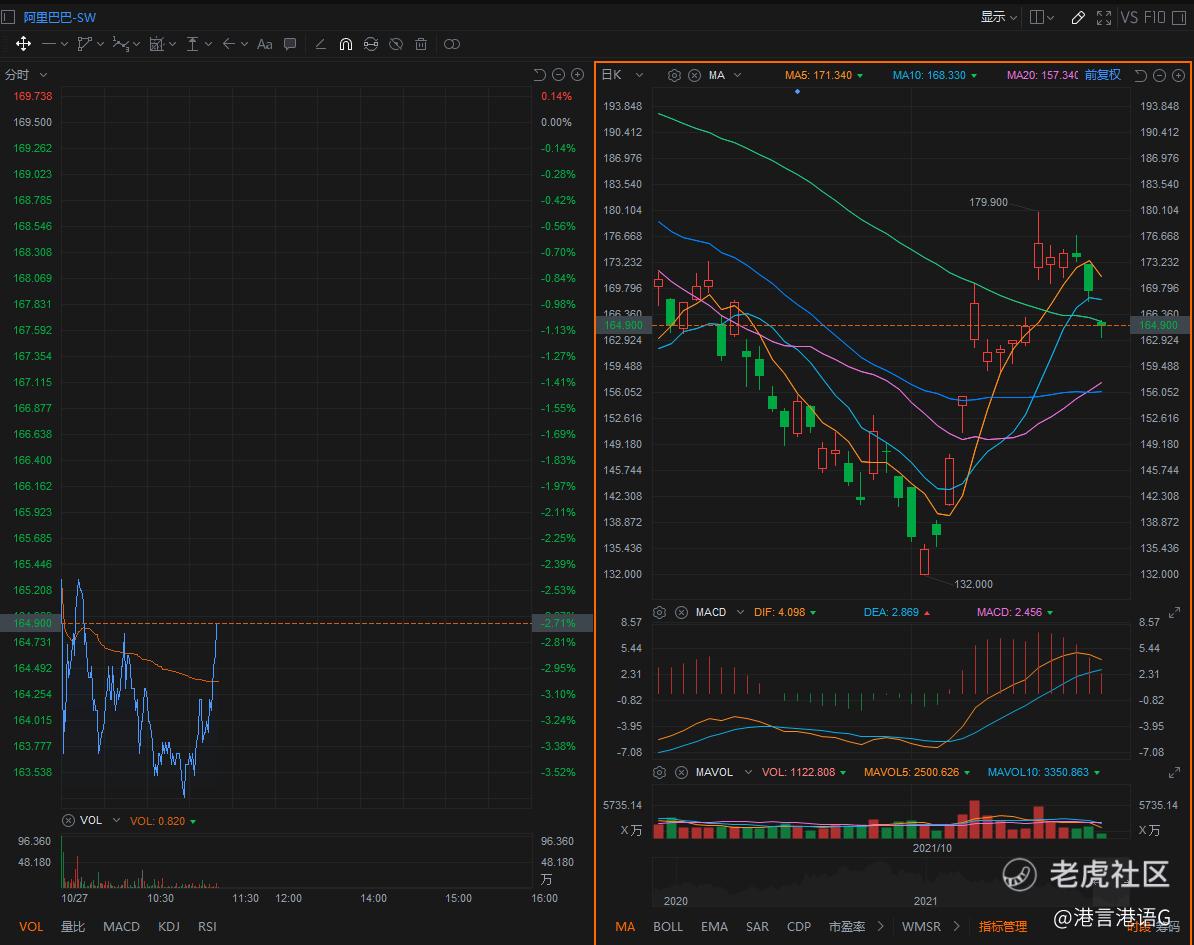Click the overlapping circles overlay icon

[x=452, y=44]
